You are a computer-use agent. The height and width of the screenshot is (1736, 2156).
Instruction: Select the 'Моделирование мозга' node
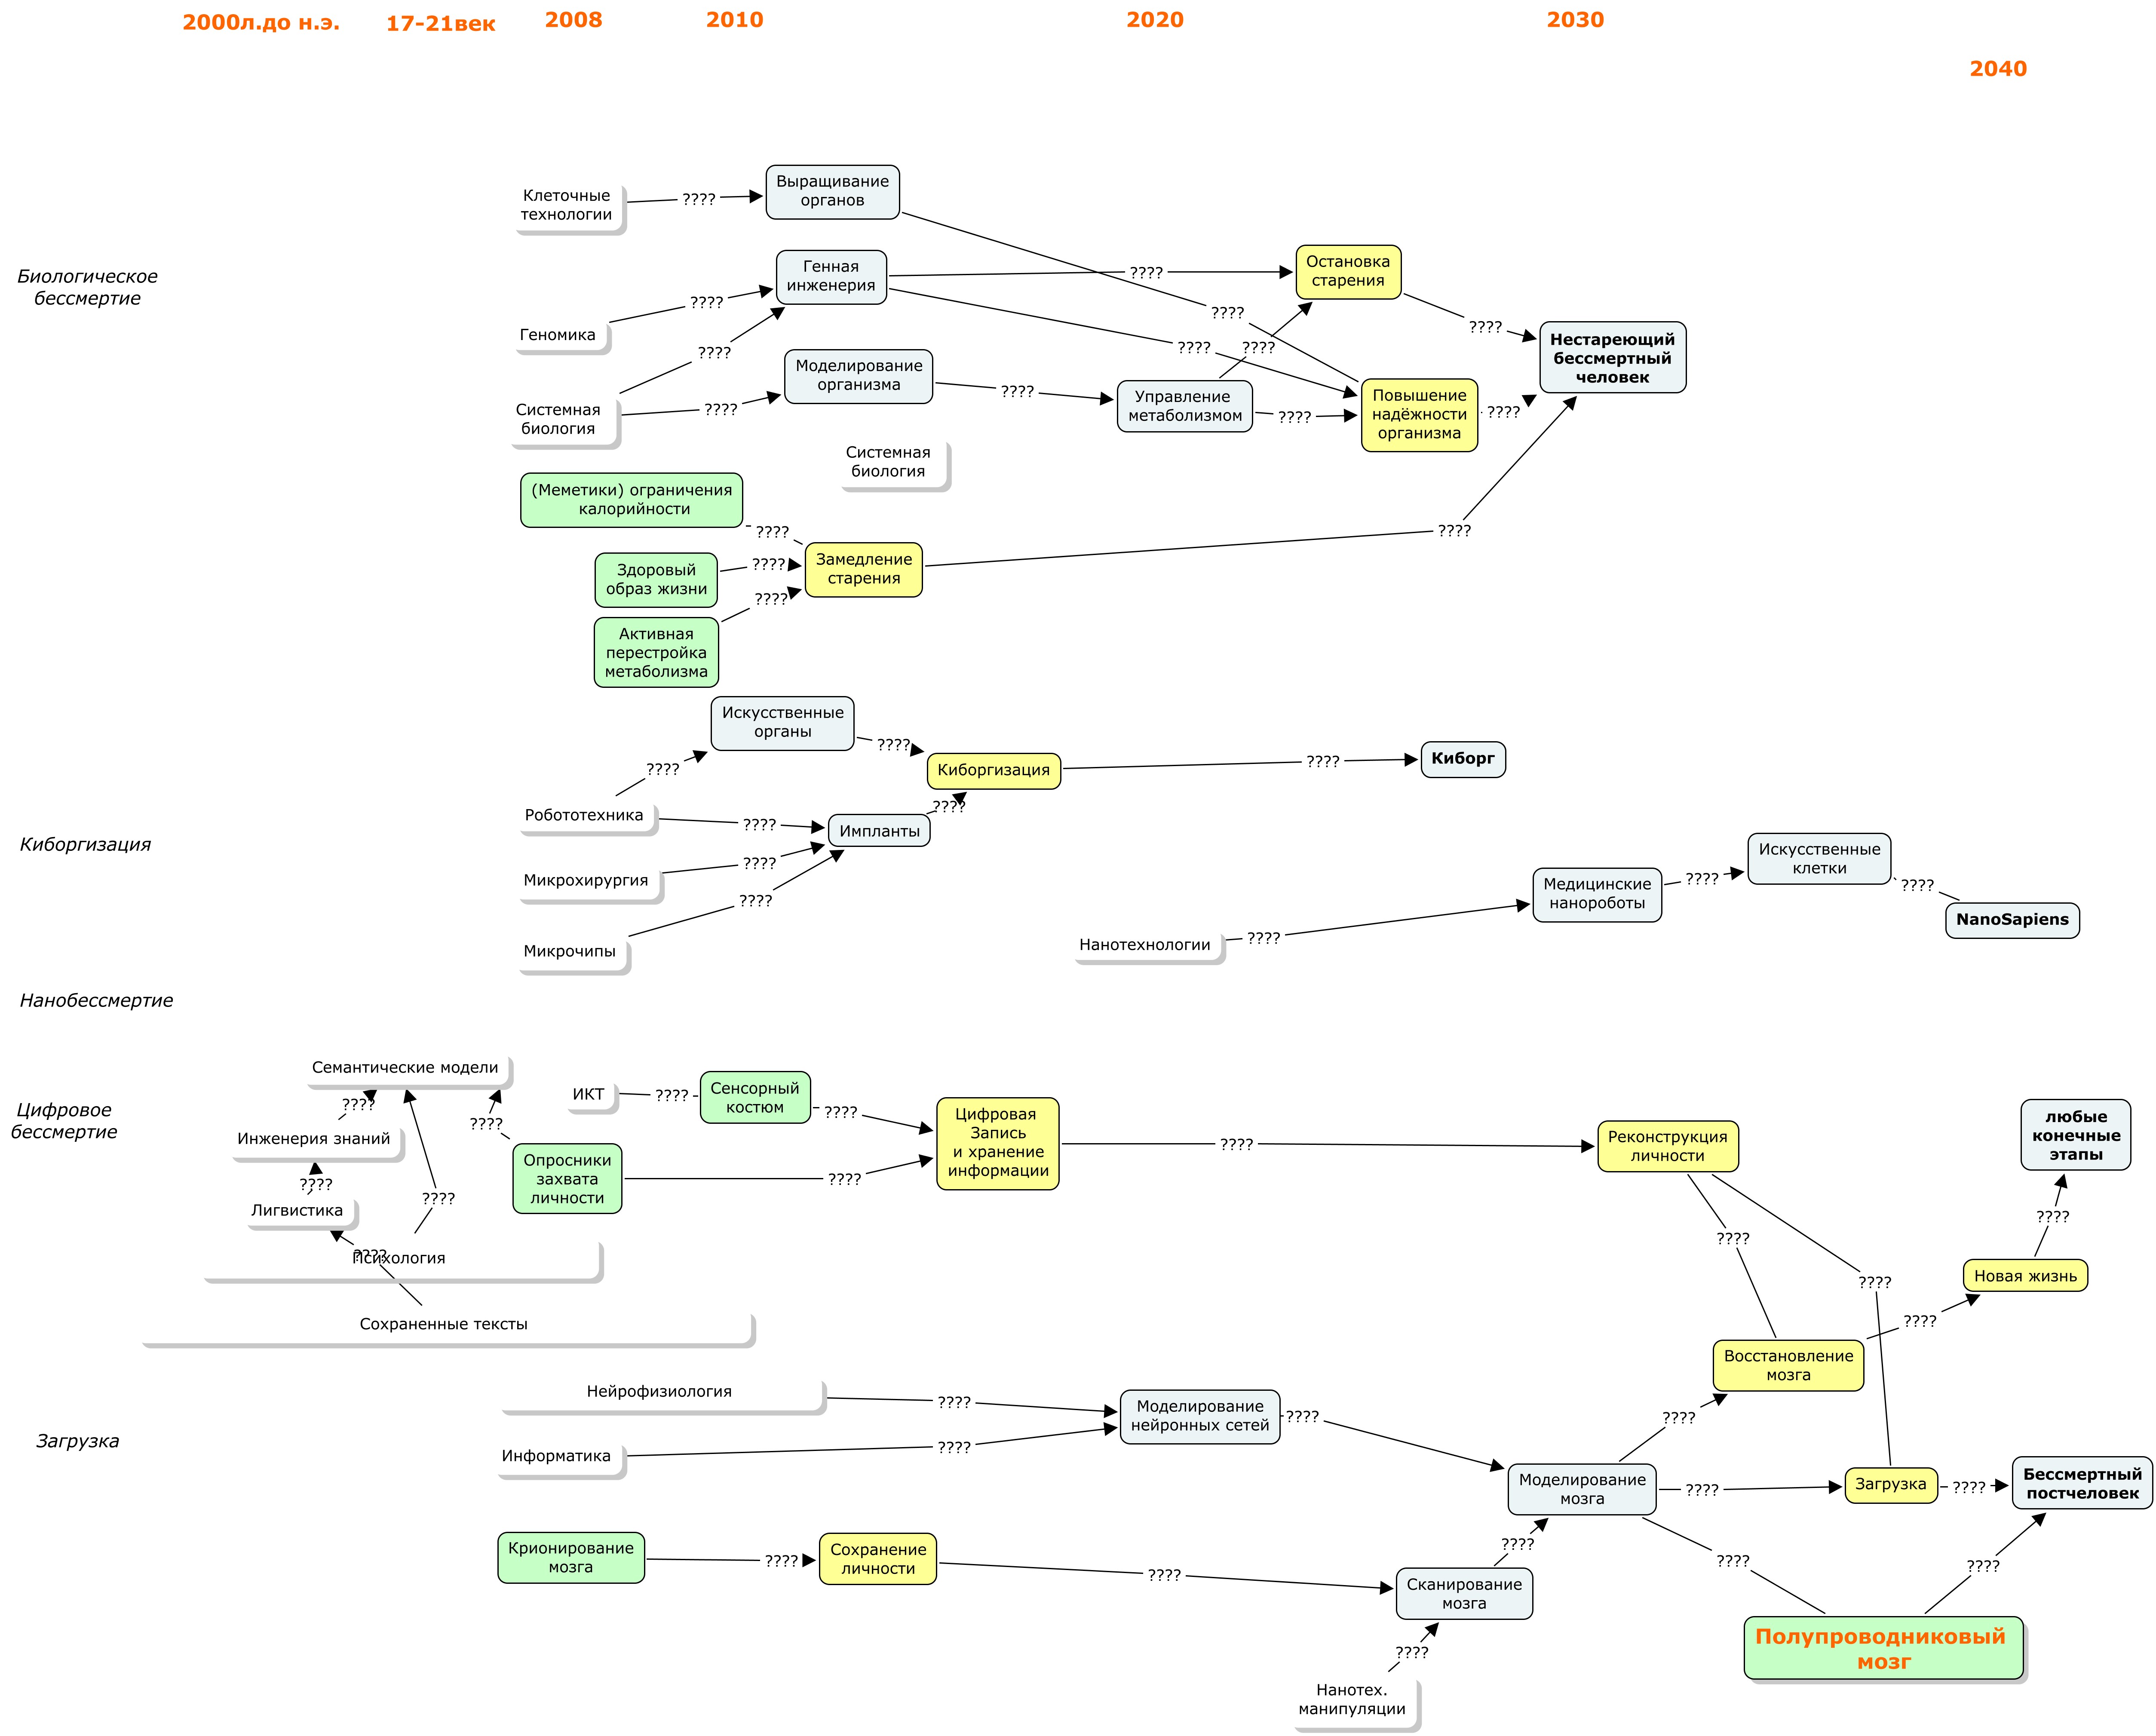pyautogui.click(x=1582, y=1489)
